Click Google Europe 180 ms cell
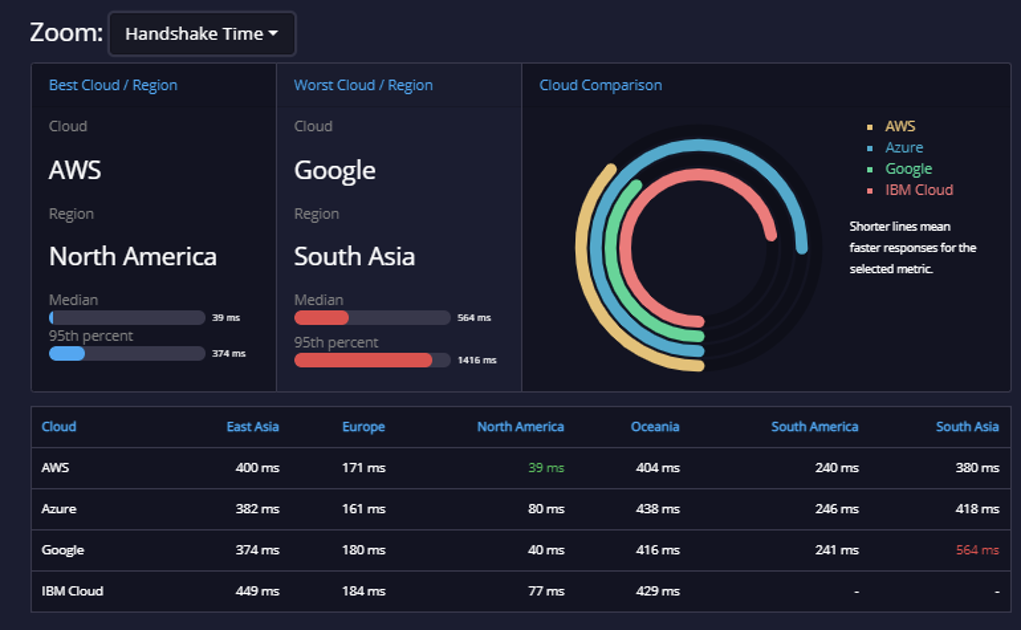 tap(364, 550)
